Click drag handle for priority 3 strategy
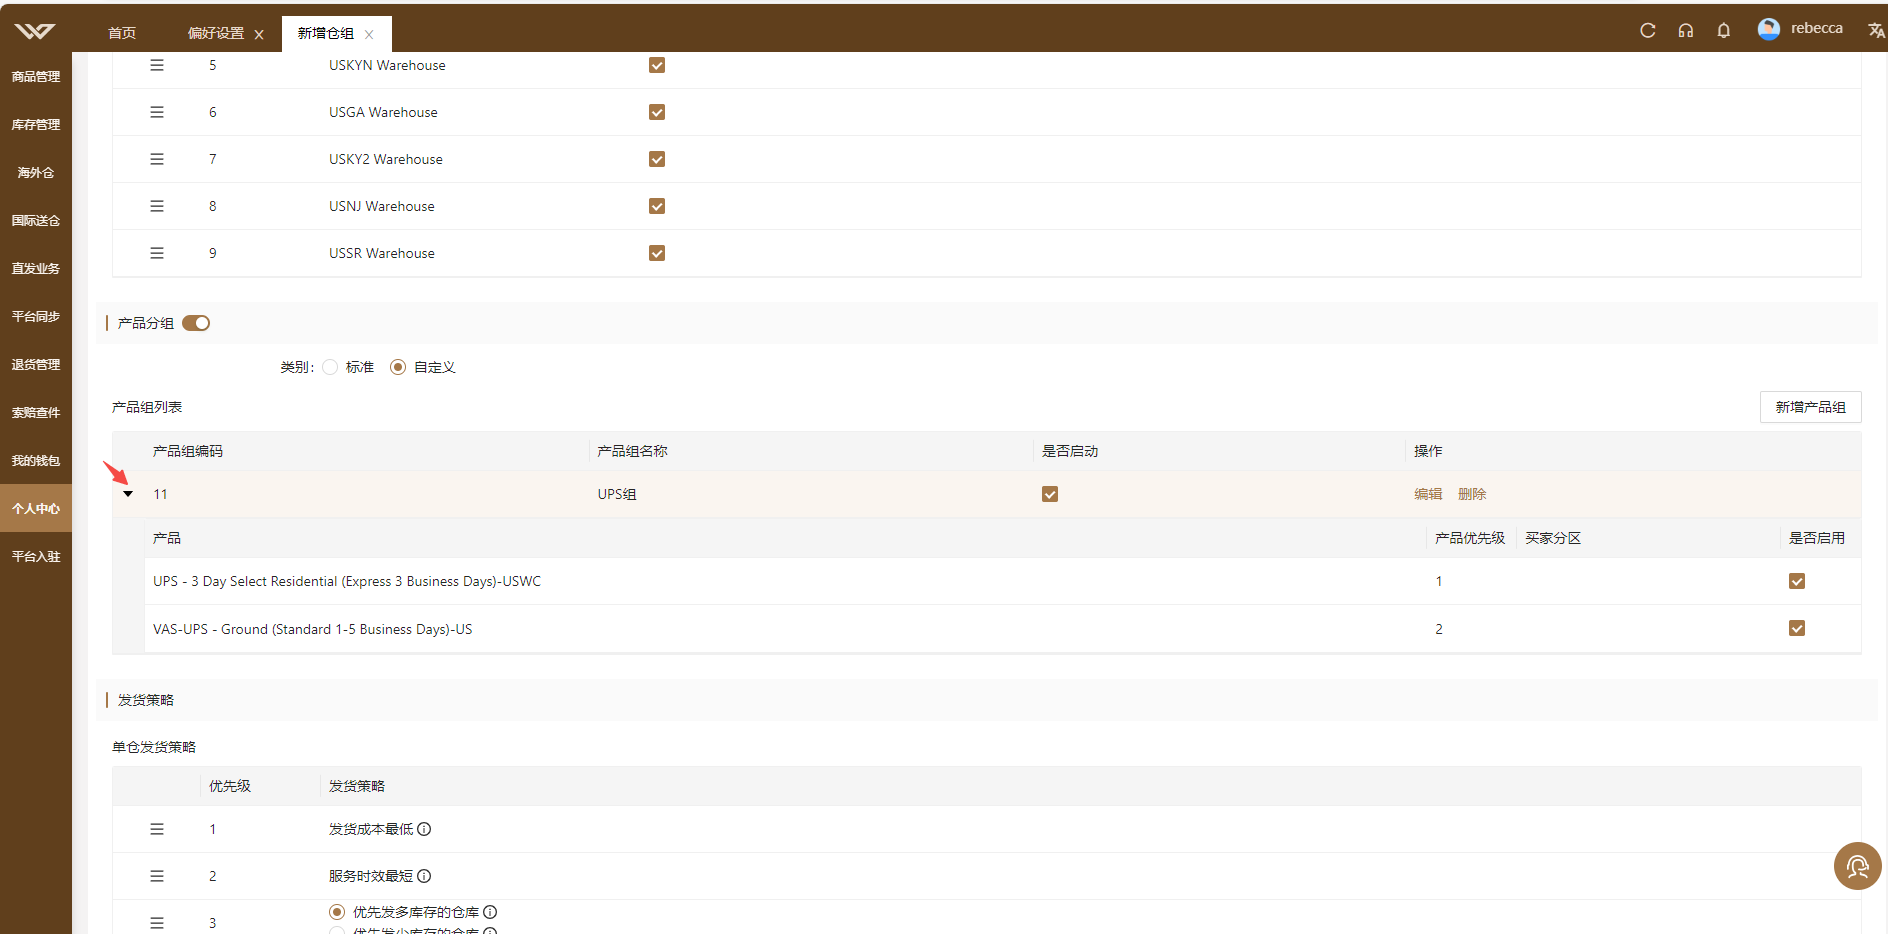1888x934 pixels. tap(157, 923)
